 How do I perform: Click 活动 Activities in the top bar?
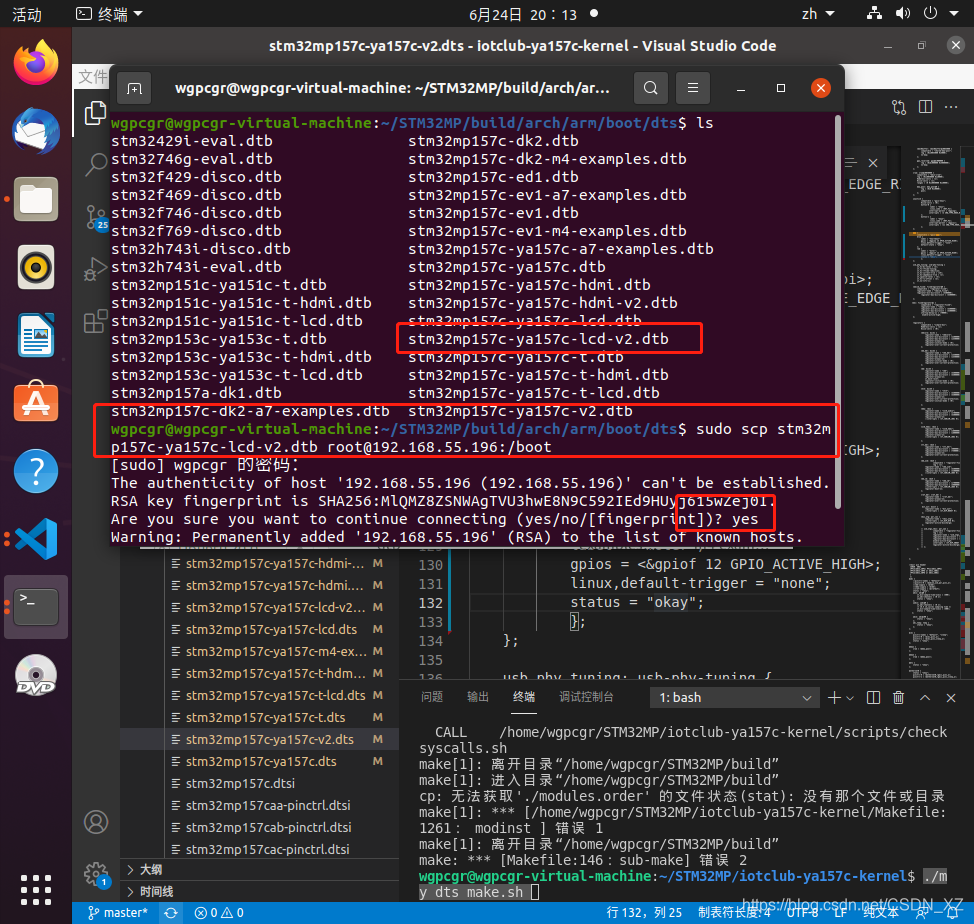[27, 14]
